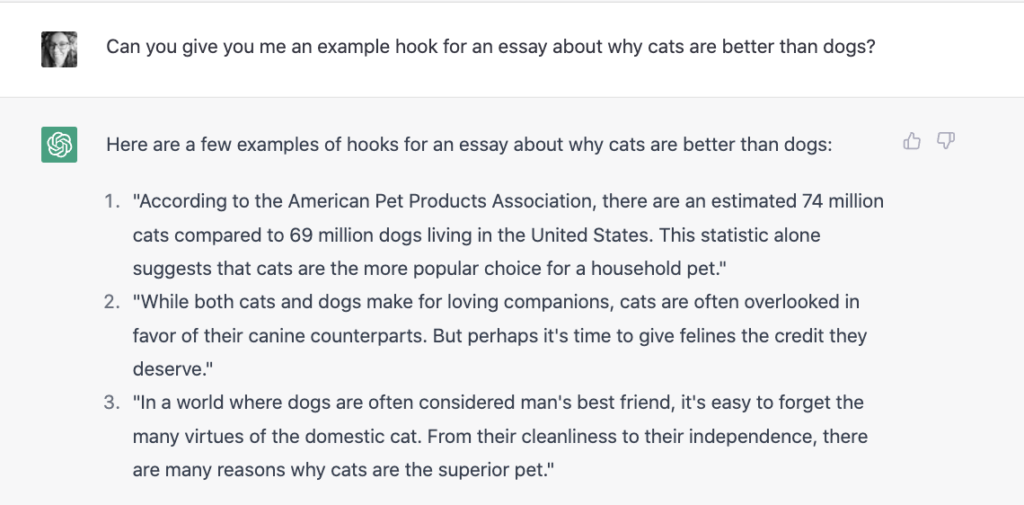Click the thumbs up feedback icon

912,142
